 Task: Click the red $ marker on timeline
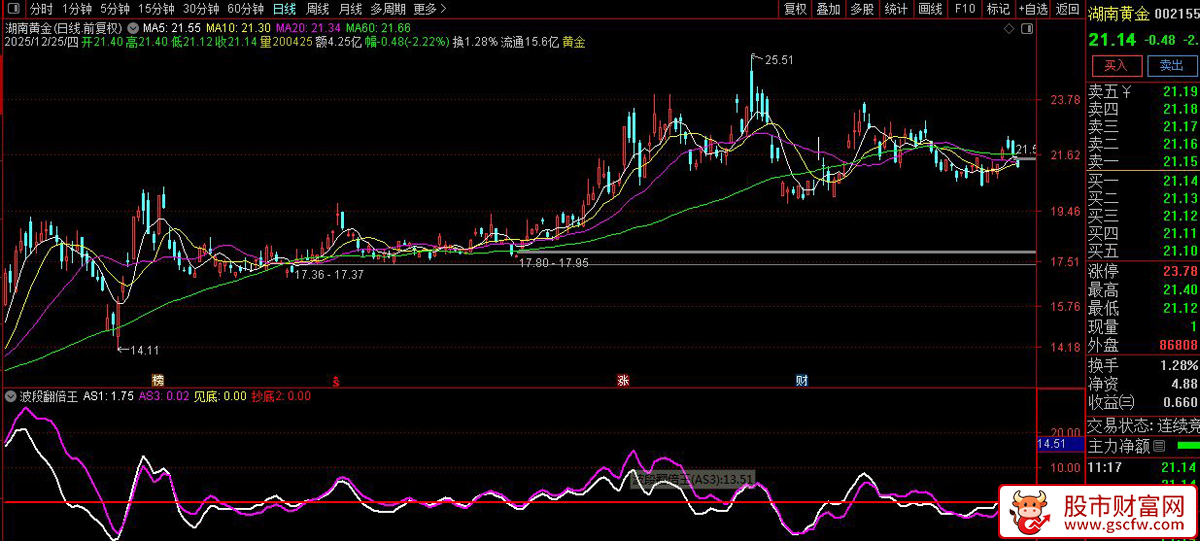click(x=336, y=380)
